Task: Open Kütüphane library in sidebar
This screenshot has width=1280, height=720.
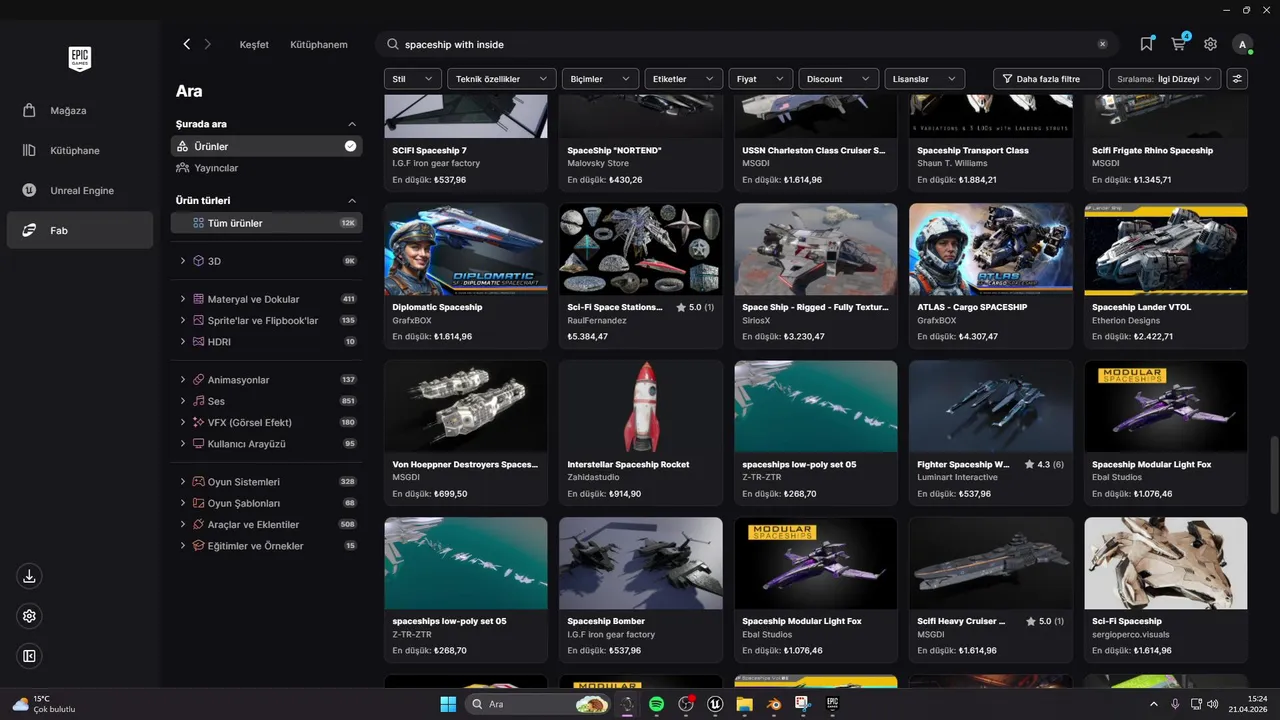Action: point(80,150)
